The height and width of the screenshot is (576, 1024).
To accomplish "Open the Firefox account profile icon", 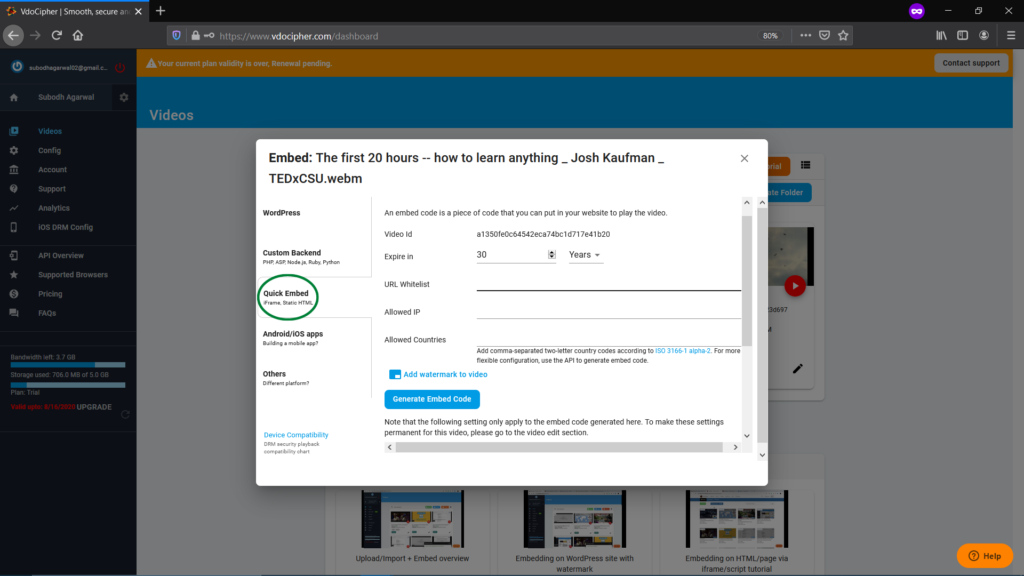I will pyautogui.click(x=984, y=36).
